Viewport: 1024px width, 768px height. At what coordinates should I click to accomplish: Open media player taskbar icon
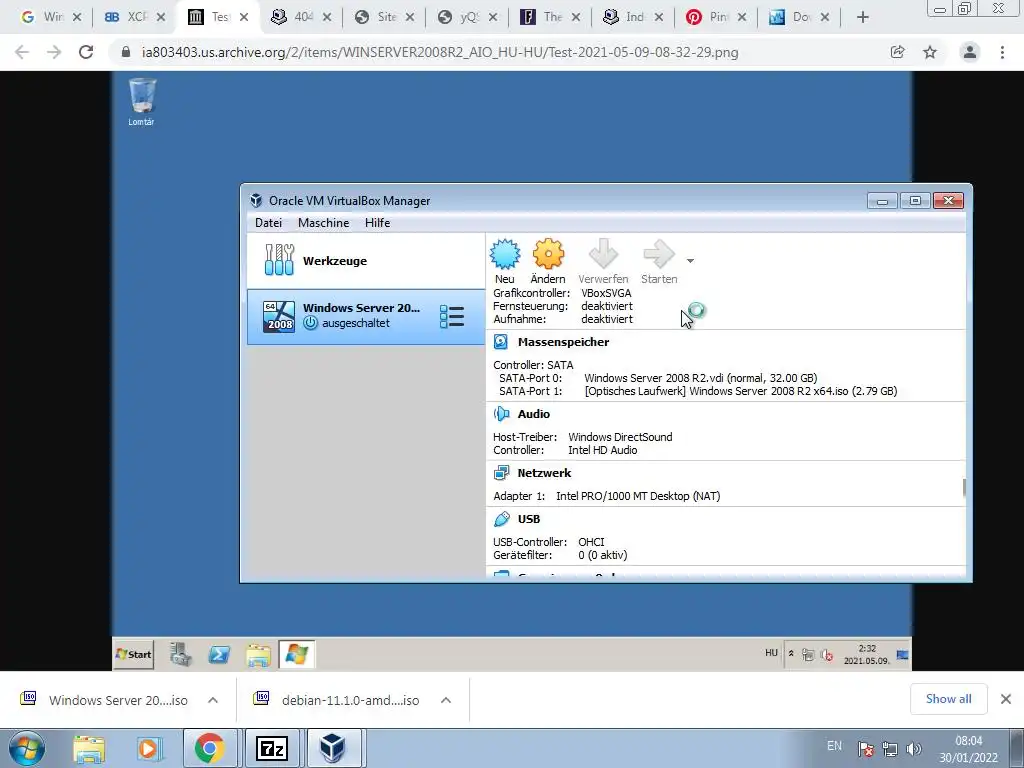pyautogui.click(x=148, y=749)
